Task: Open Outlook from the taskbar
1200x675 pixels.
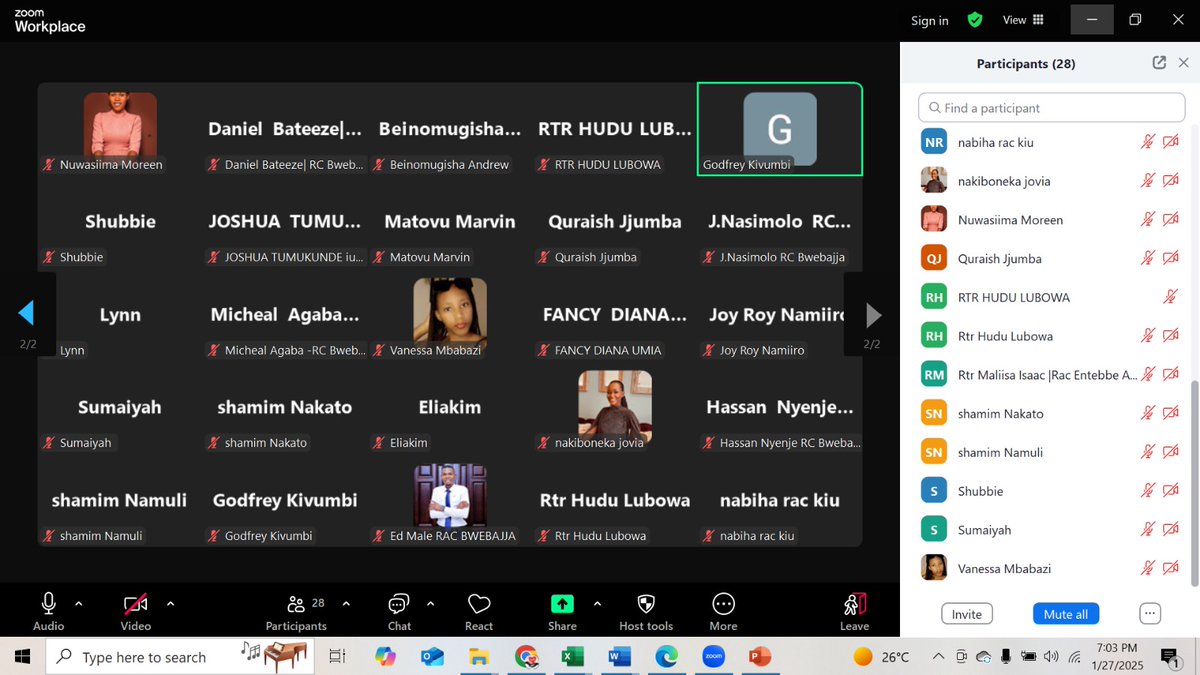Action: 432,657
